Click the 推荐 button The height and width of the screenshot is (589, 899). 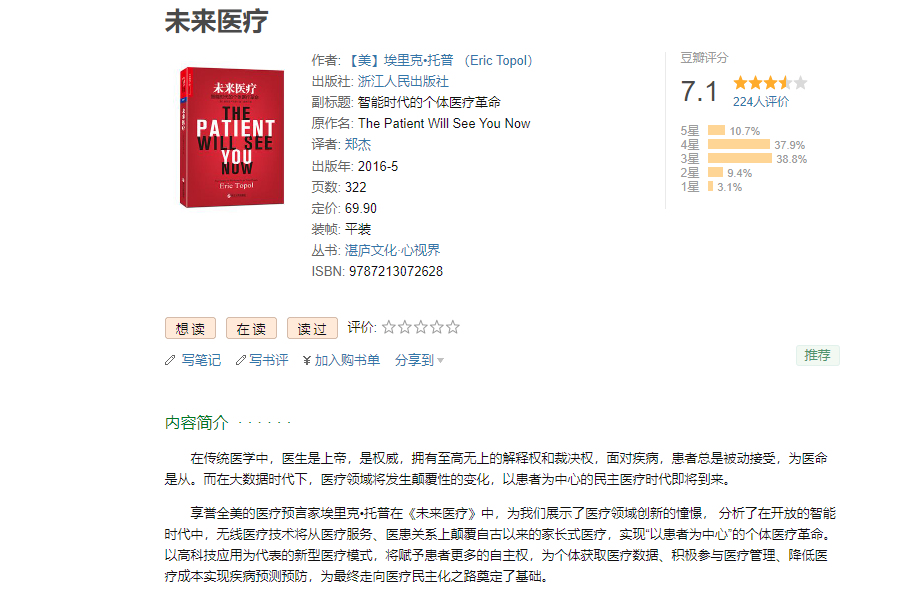pos(817,355)
